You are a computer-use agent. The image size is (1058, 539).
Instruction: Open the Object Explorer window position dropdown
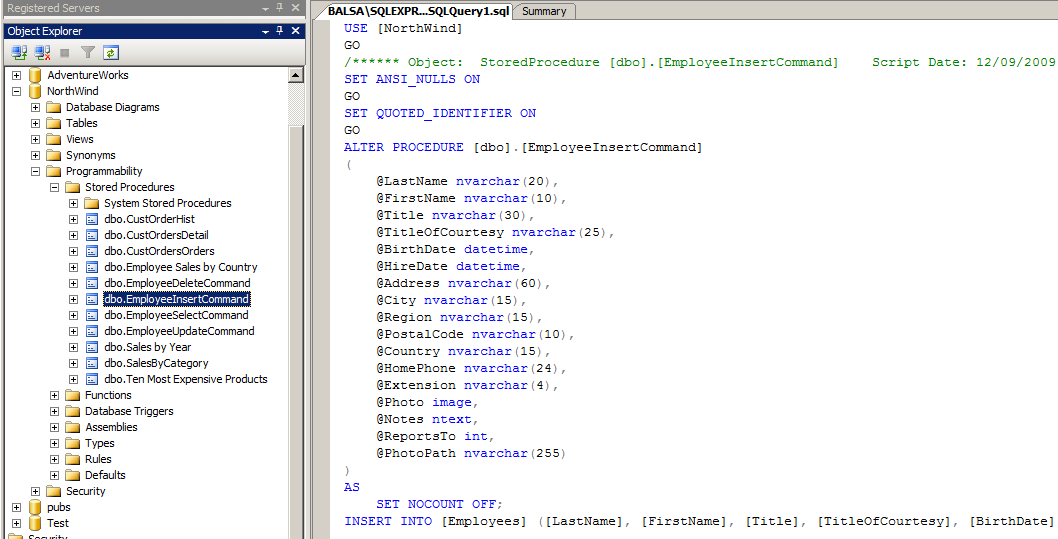click(266, 31)
